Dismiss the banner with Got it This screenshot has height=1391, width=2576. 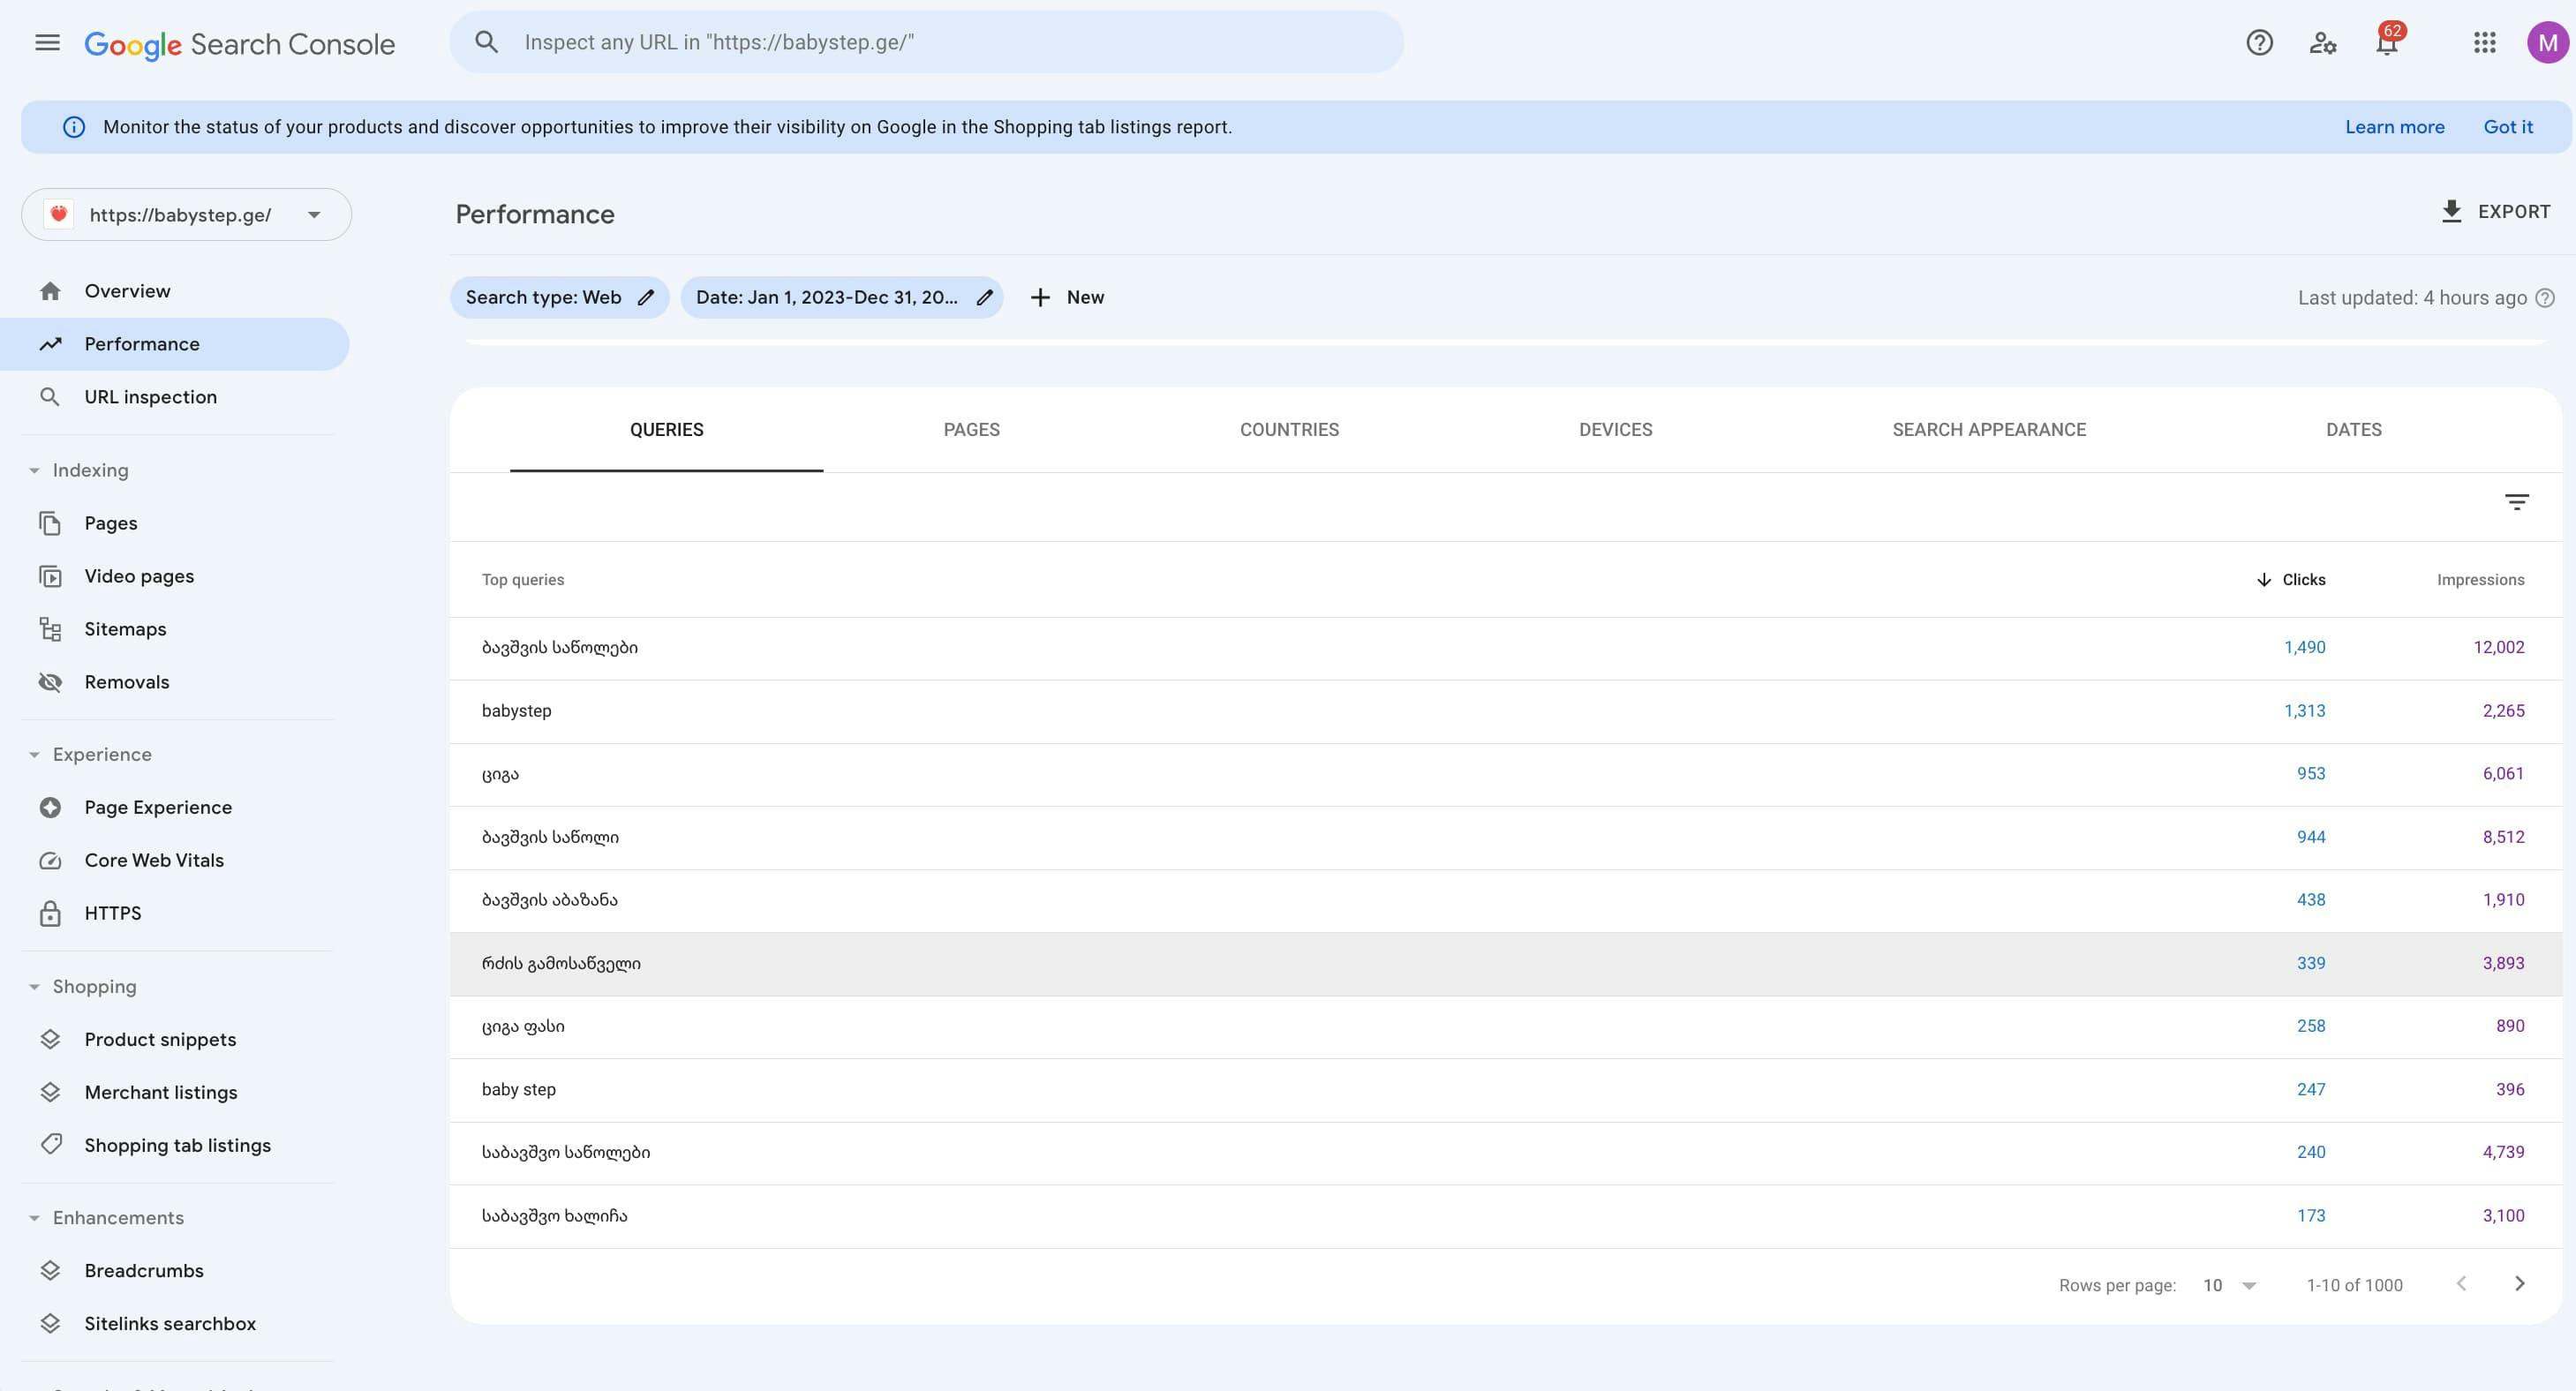[x=2509, y=126]
